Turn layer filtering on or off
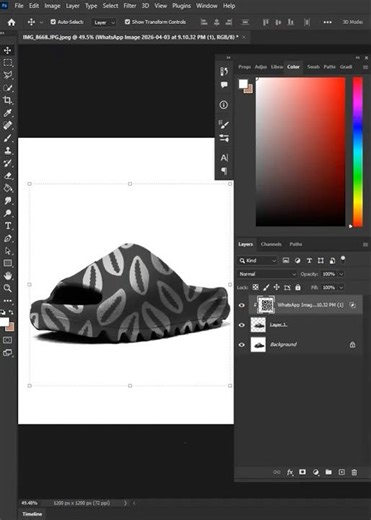Image resolution: width=371 pixels, height=520 pixels. tap(343, 259)
